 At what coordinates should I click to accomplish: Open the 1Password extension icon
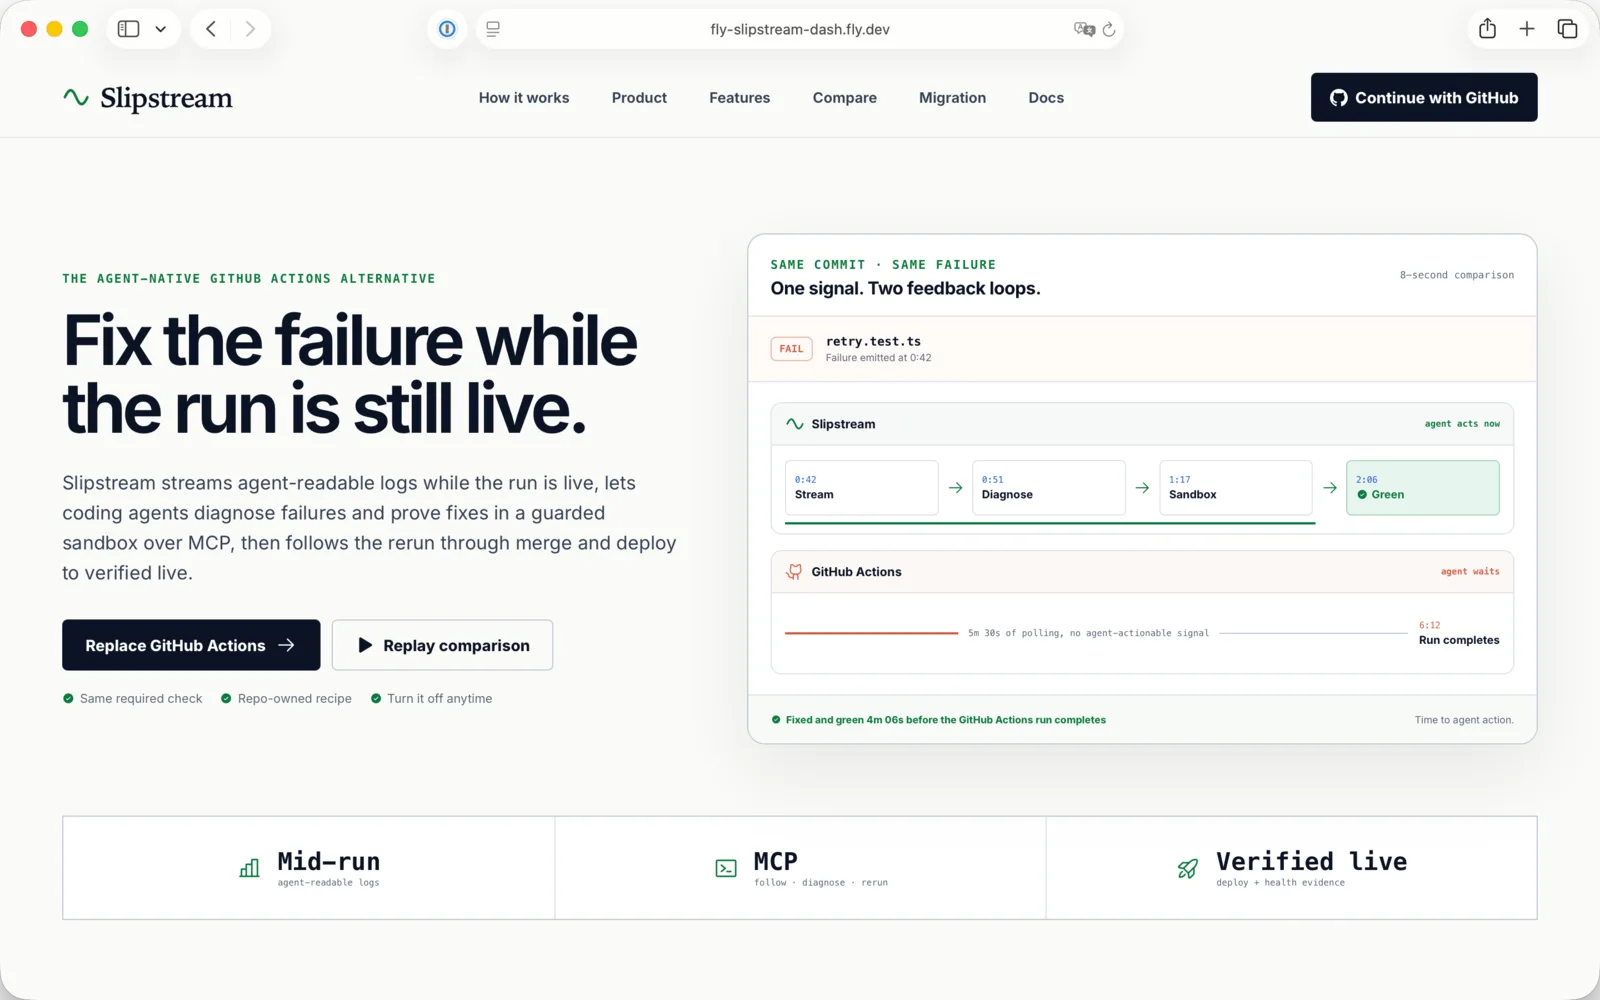pyautogui.click(x=447, y=29)
